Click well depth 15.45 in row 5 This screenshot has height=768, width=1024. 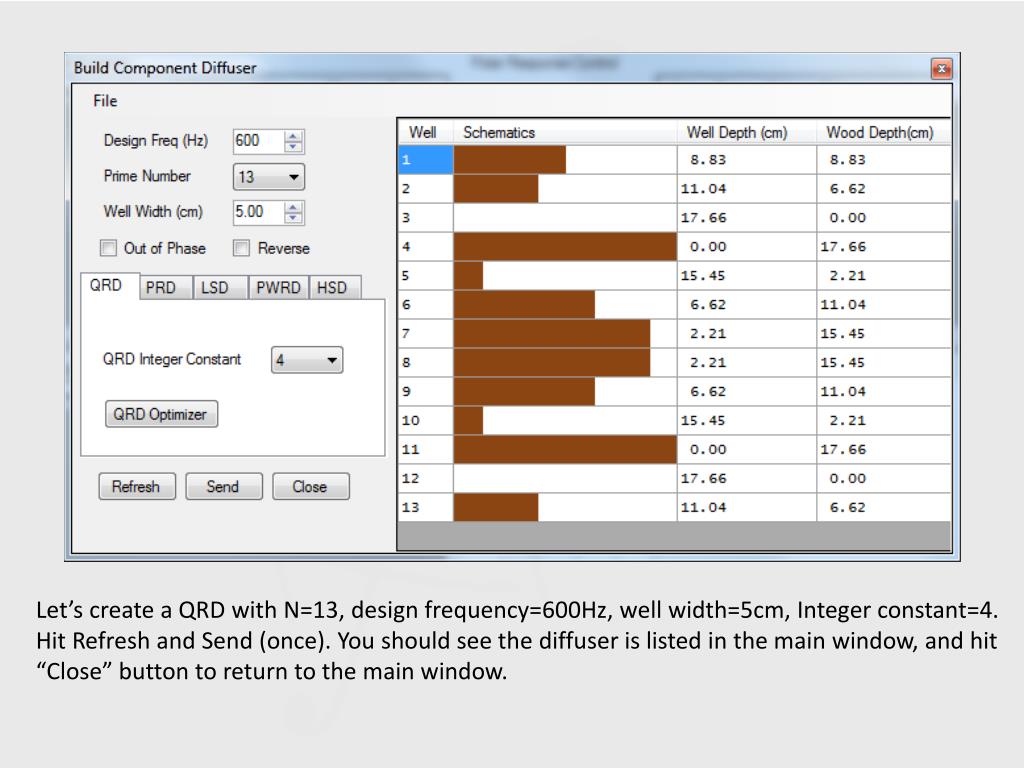746,276
